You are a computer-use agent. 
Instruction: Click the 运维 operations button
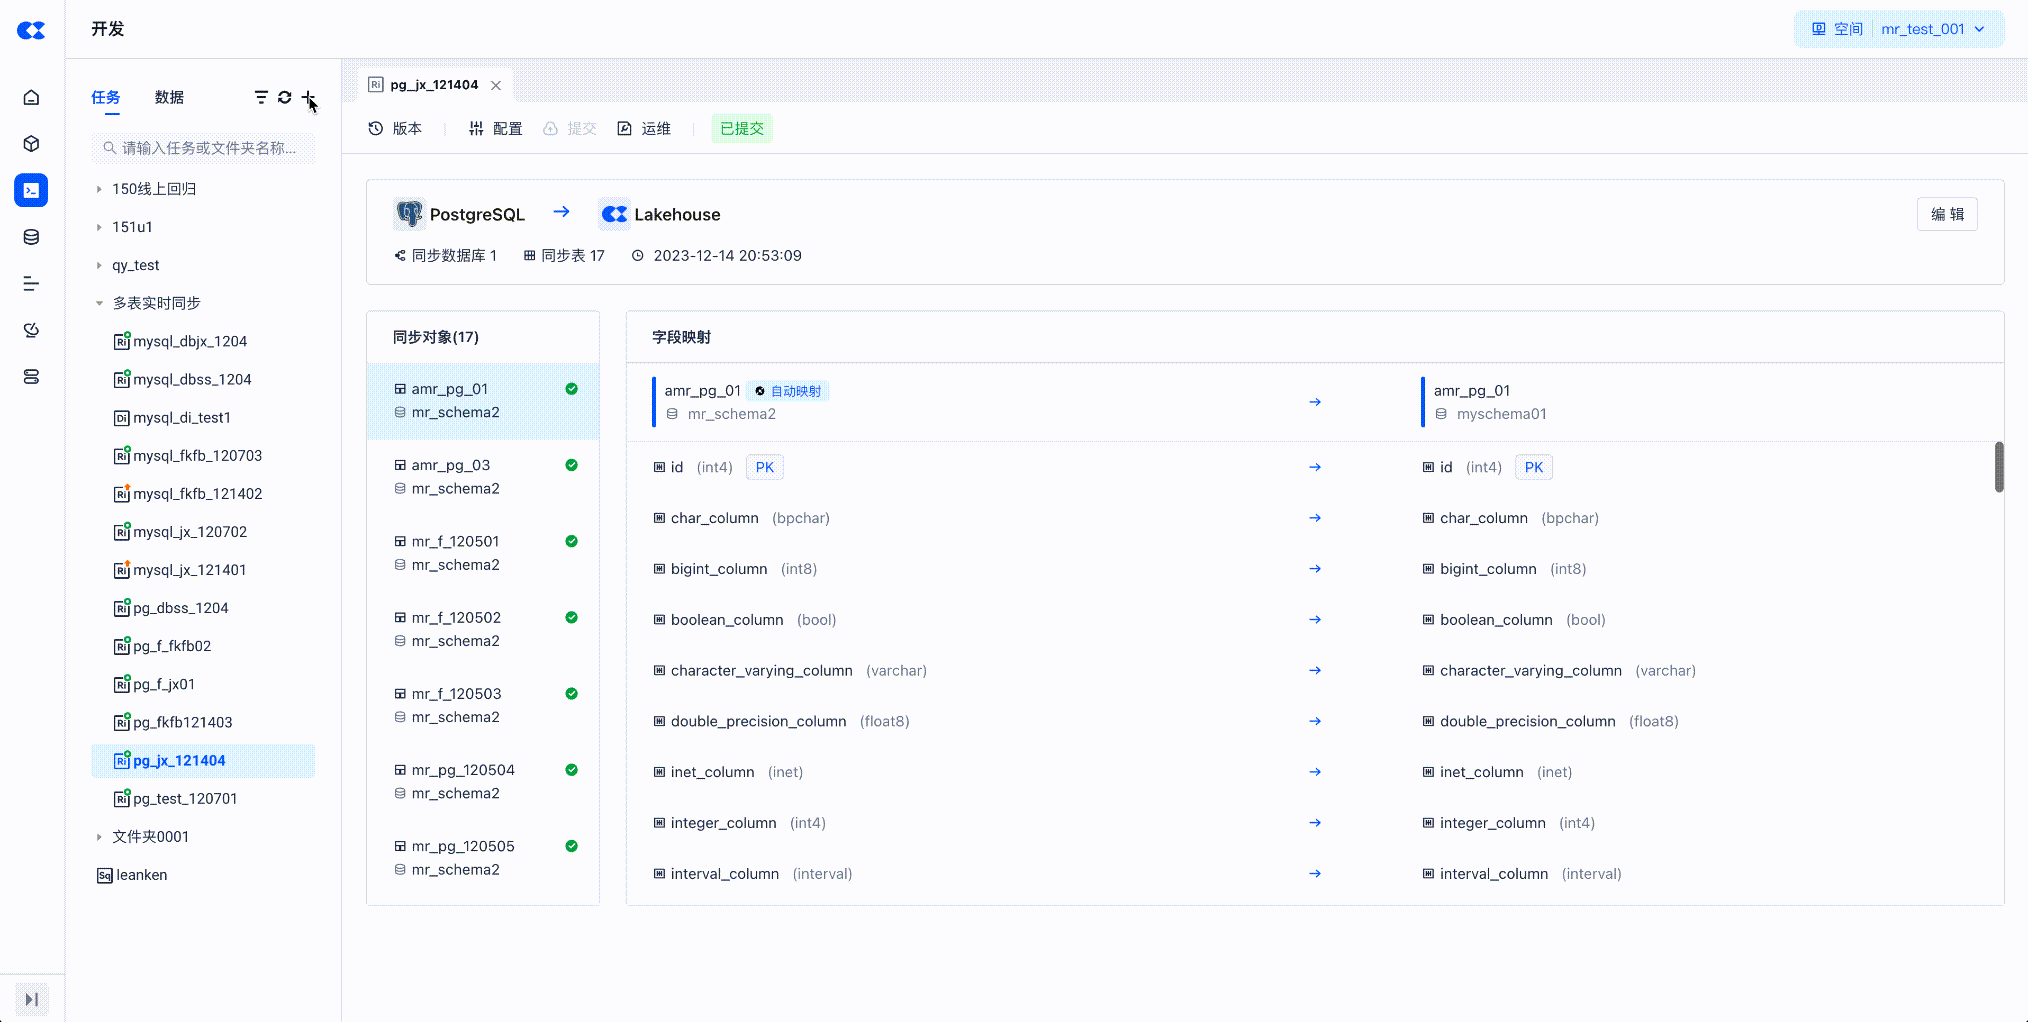click(645, 128)
